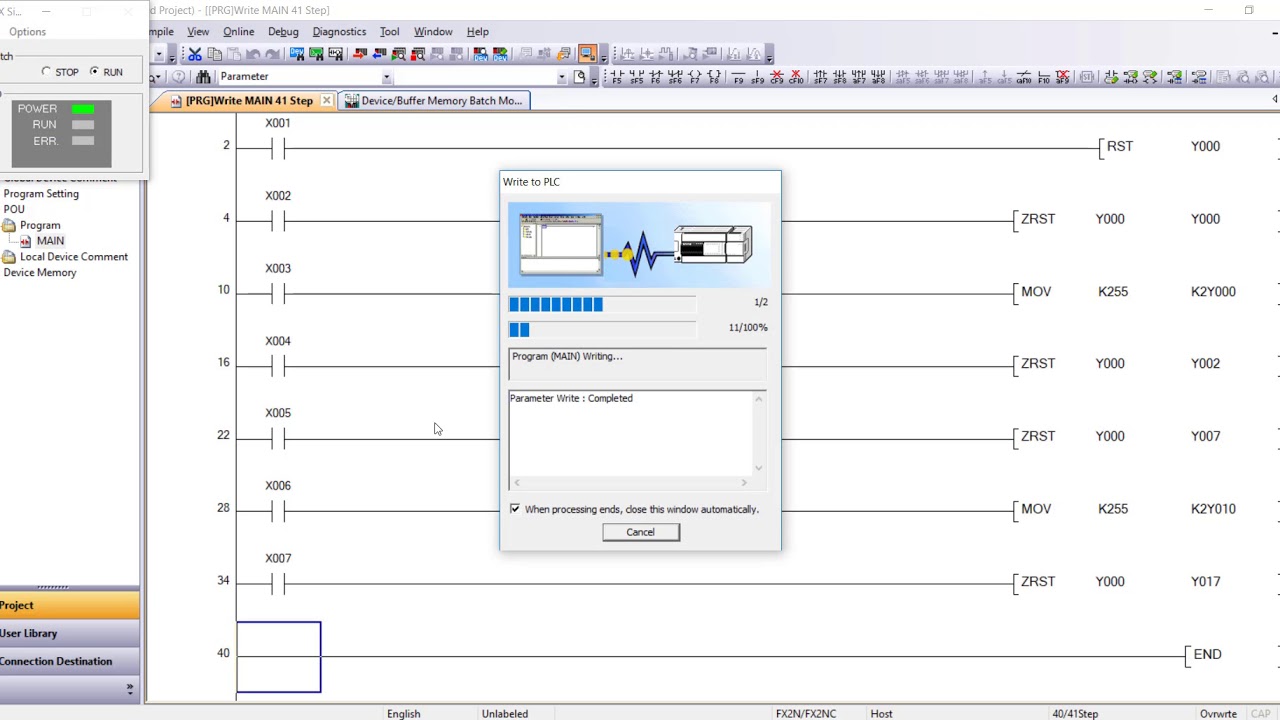The height and width of the screenshot is (720, 1280).
Task: Delete vertical line with cF10 icon
Action: [x=795, y=76]
